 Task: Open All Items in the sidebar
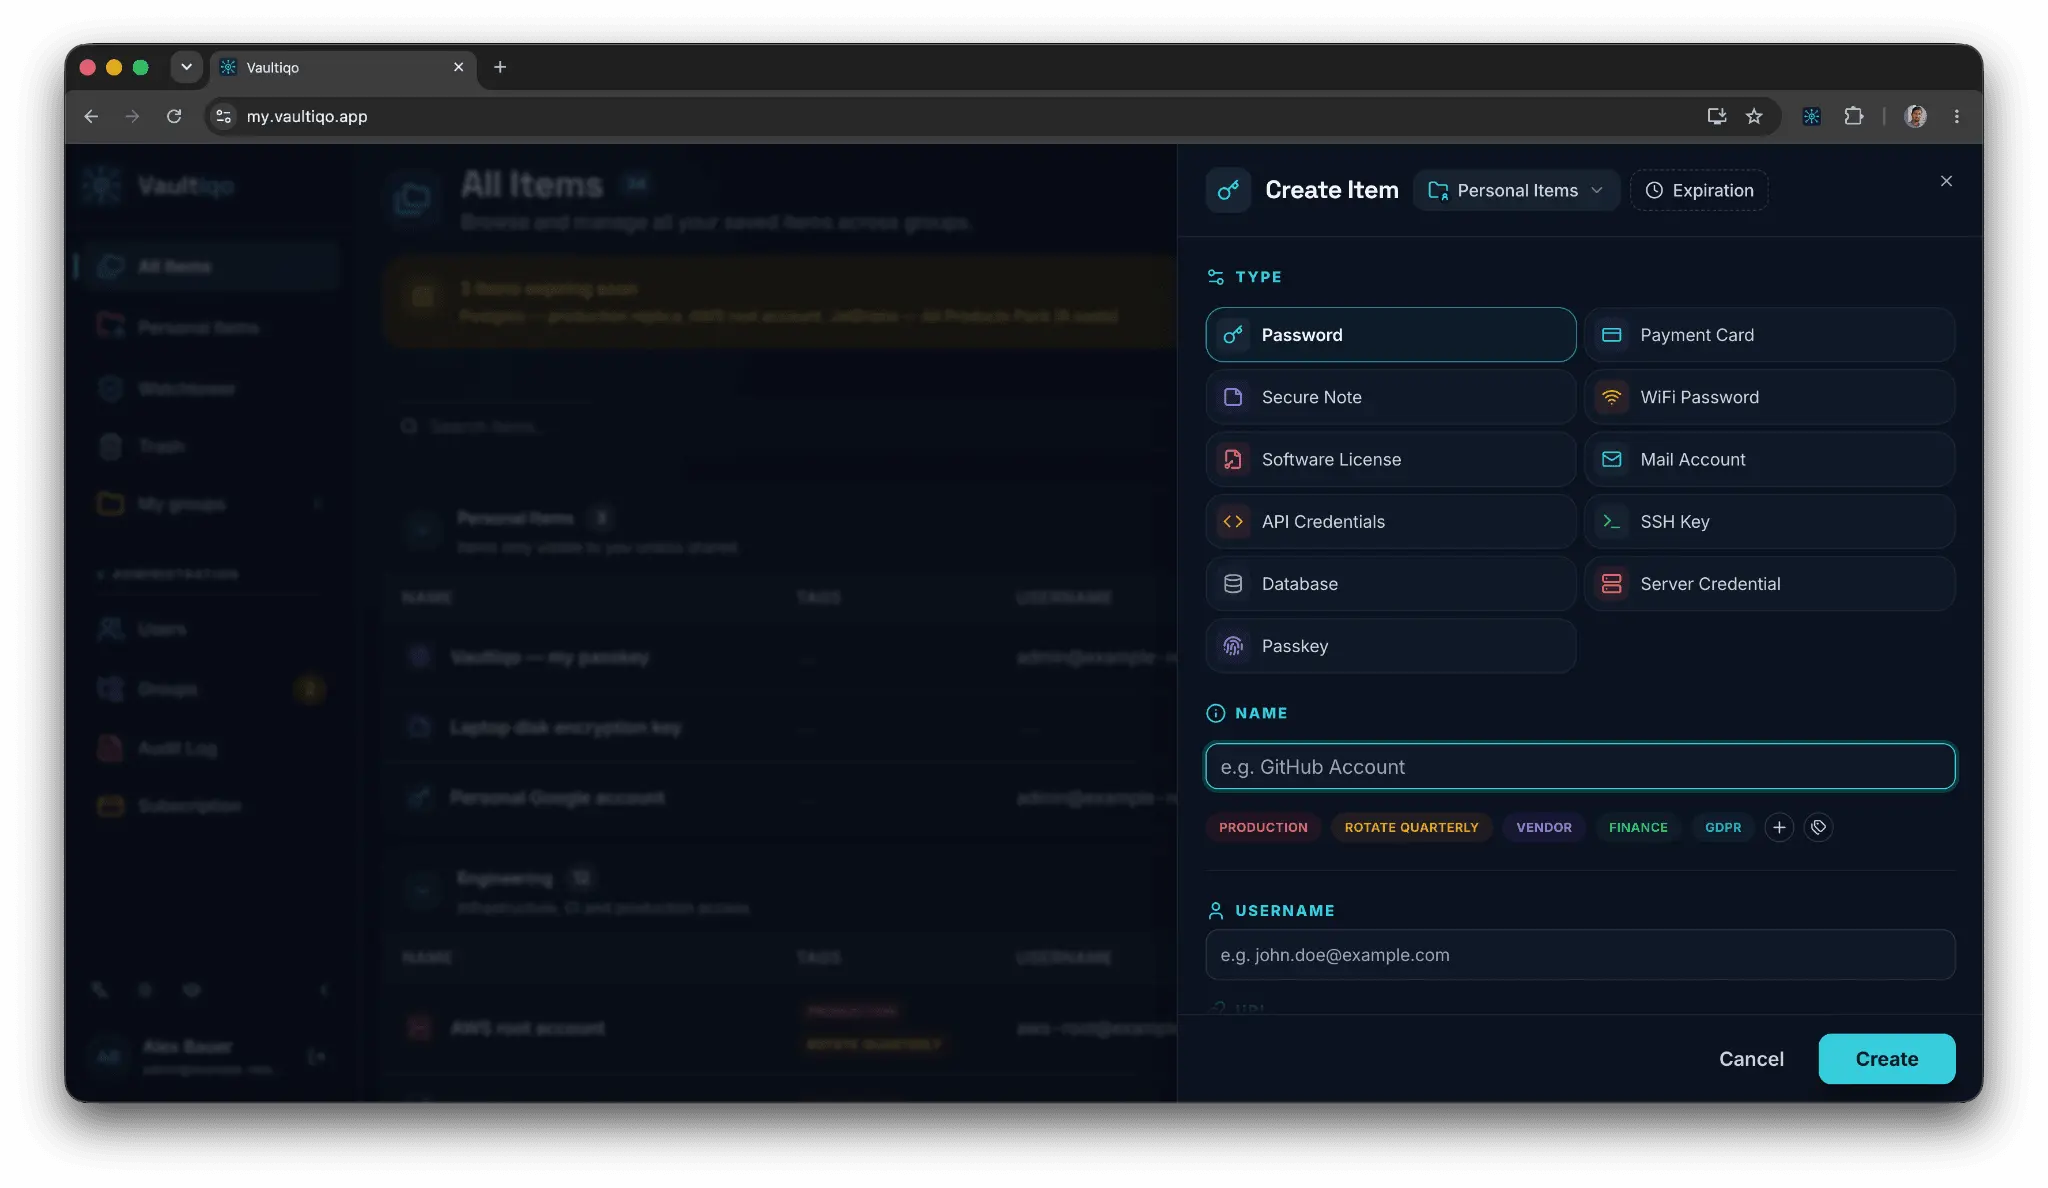[209, 266]
